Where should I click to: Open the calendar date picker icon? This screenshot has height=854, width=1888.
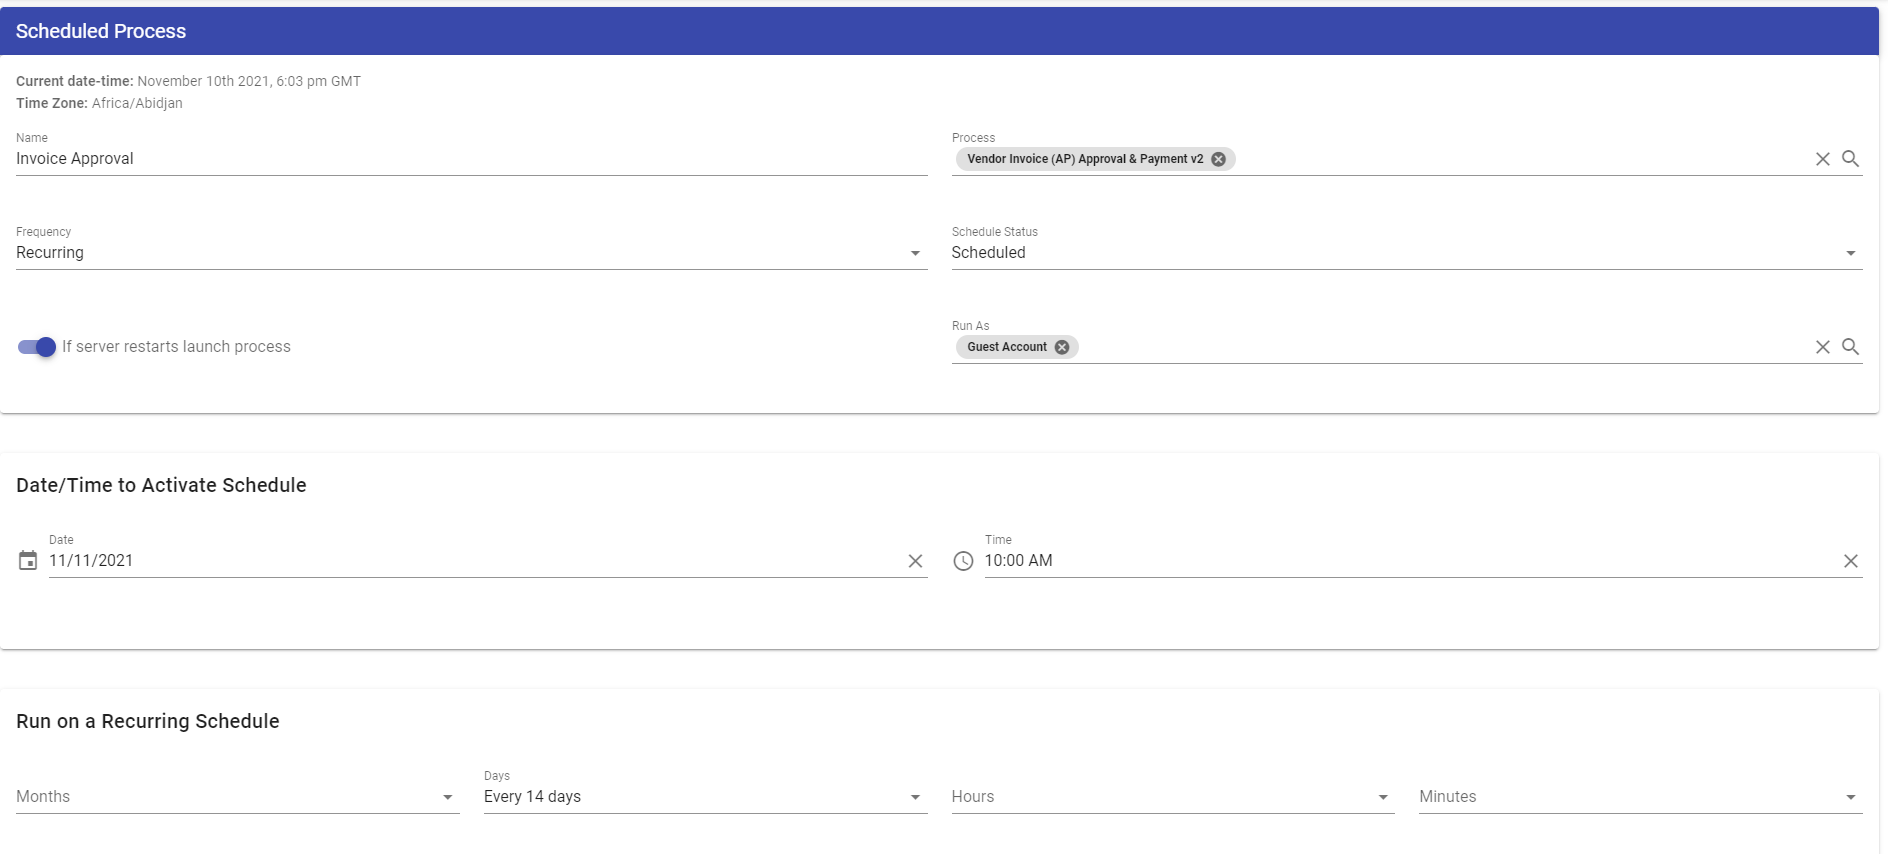28,561
